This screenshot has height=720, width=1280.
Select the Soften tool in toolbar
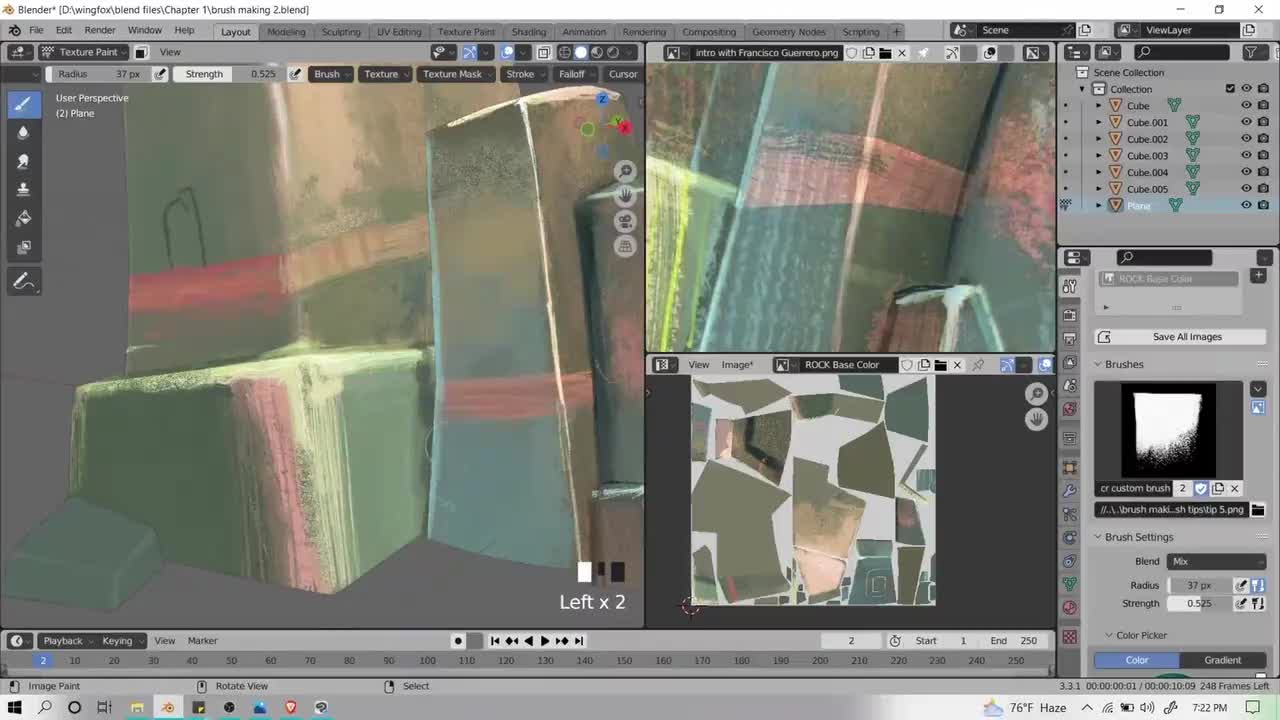point(24,132)
